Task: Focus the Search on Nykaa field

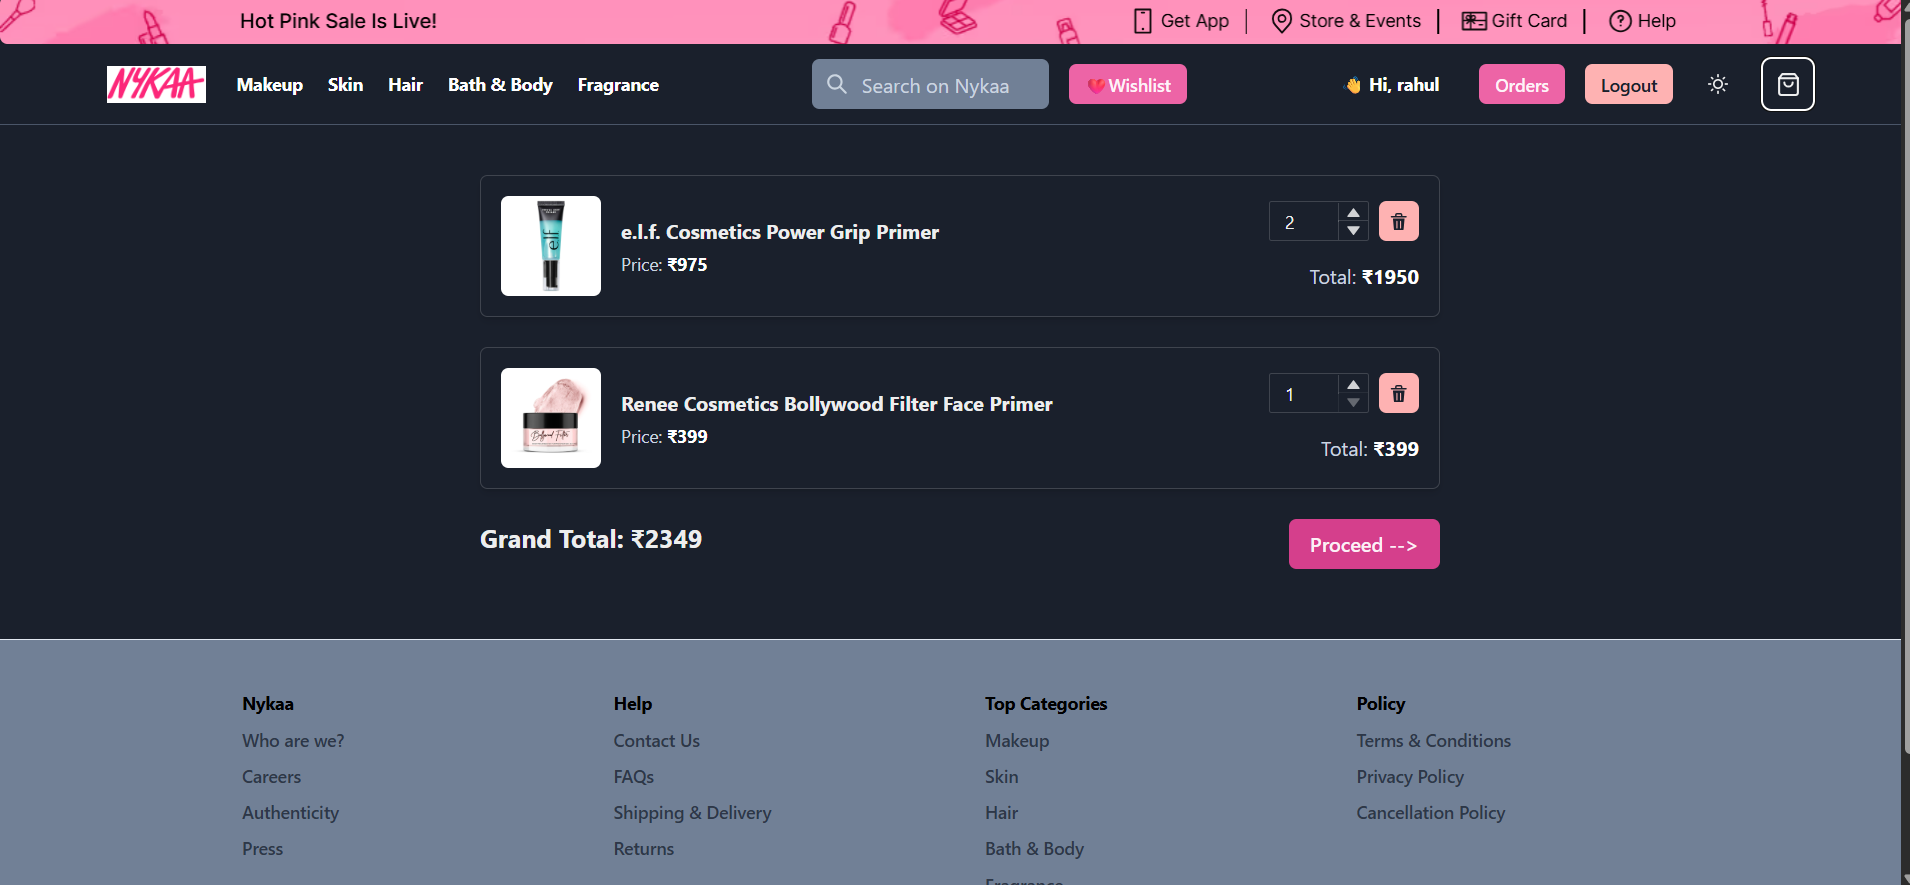Action: pos(930,84)
